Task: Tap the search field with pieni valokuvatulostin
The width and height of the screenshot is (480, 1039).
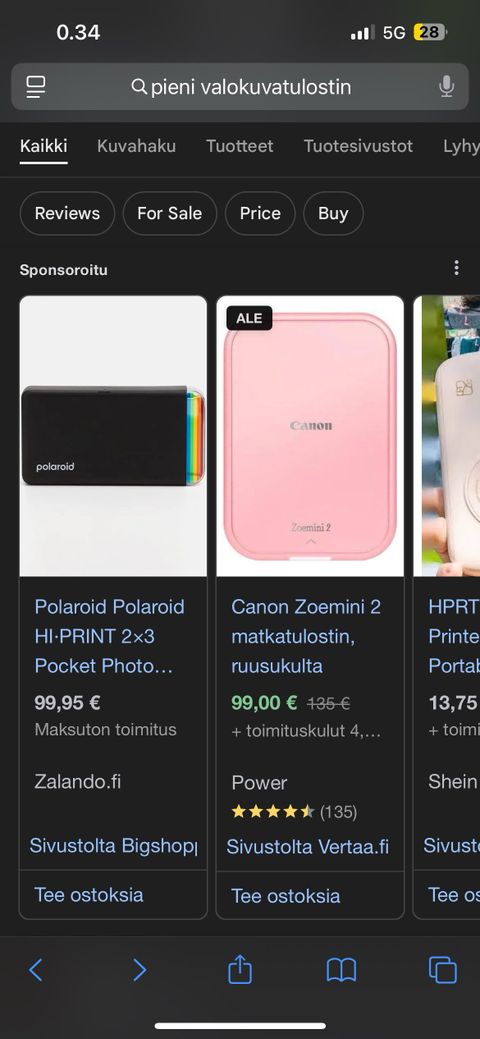Action: pyautogui.click(x=240, y=87)
